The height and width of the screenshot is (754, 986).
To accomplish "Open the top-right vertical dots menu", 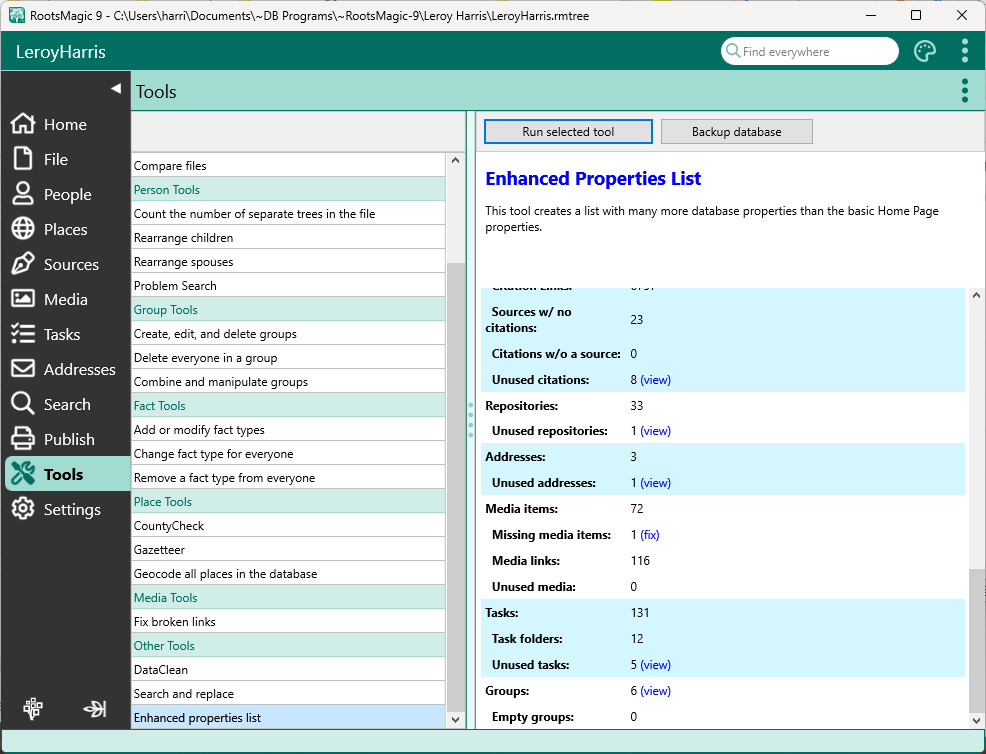I will click(964, 51).
